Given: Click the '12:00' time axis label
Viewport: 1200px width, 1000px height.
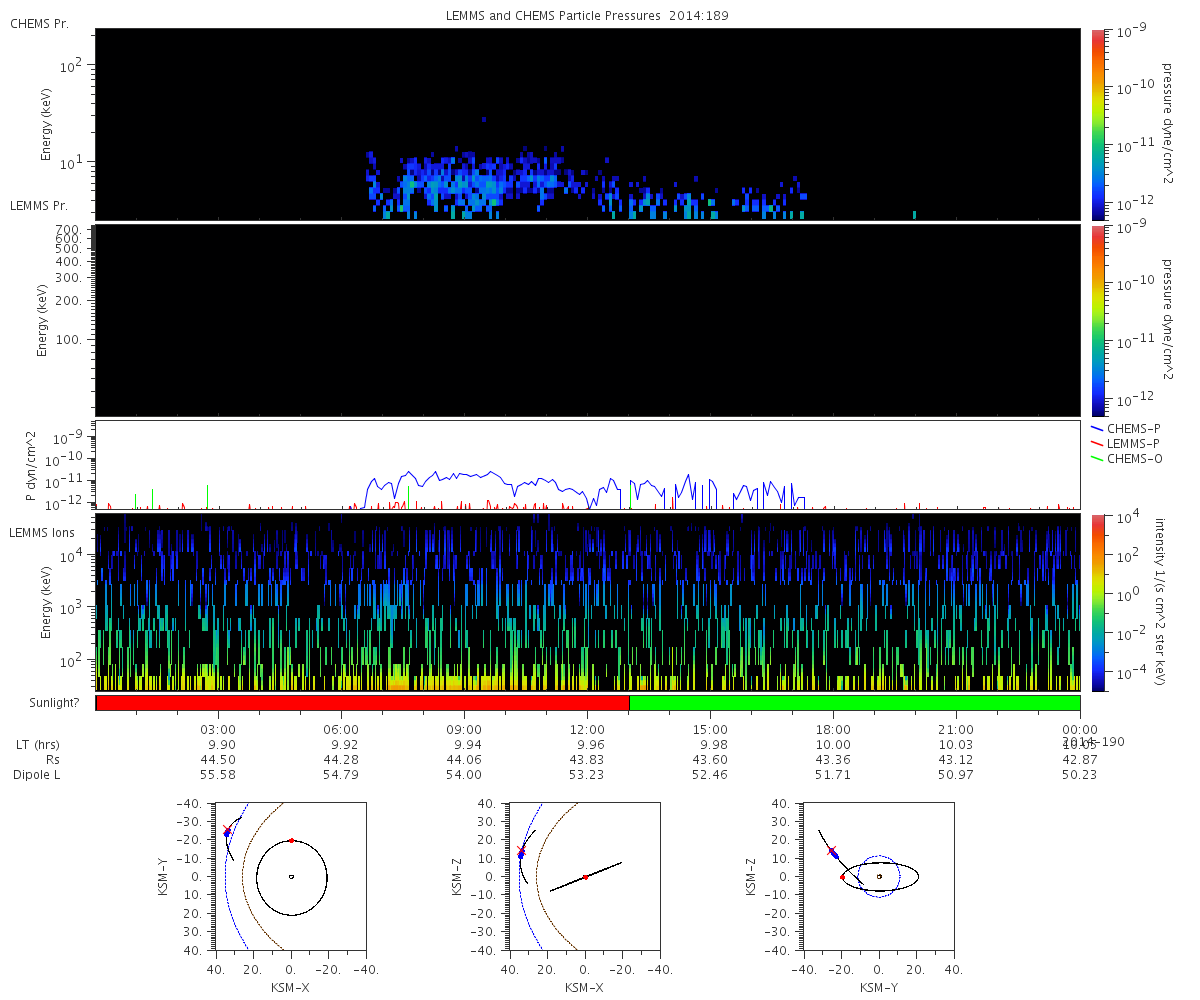Looking at the screenshot, I should pyautogui.click(x=588, y=730).
